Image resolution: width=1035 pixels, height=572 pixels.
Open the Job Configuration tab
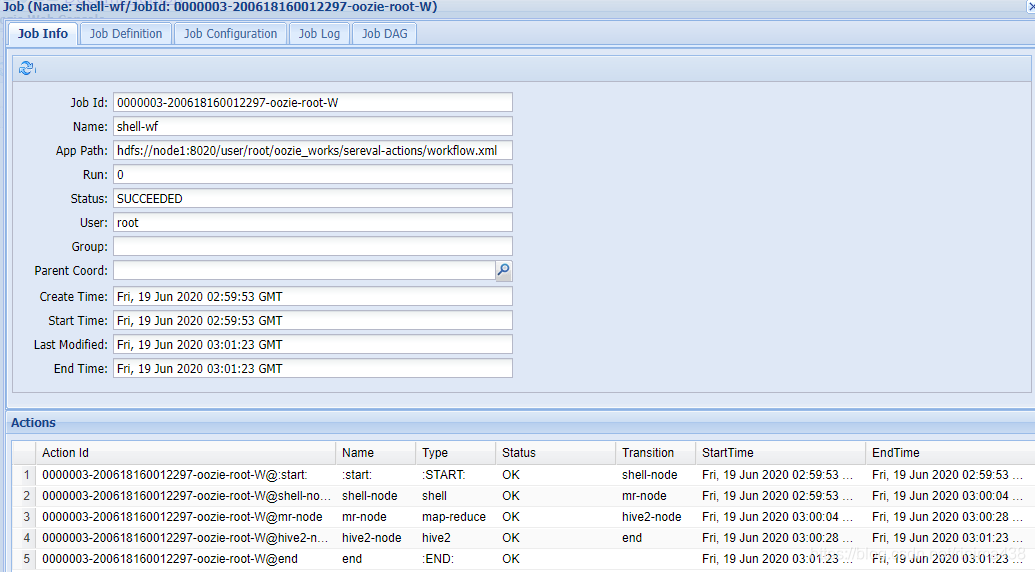click(230, 34)
